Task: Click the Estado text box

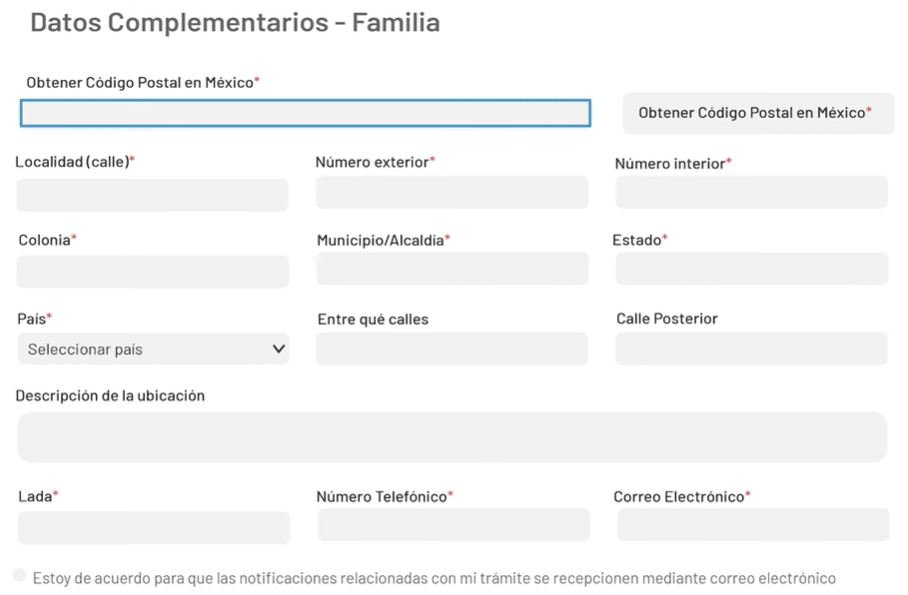Action: [751, 268]
